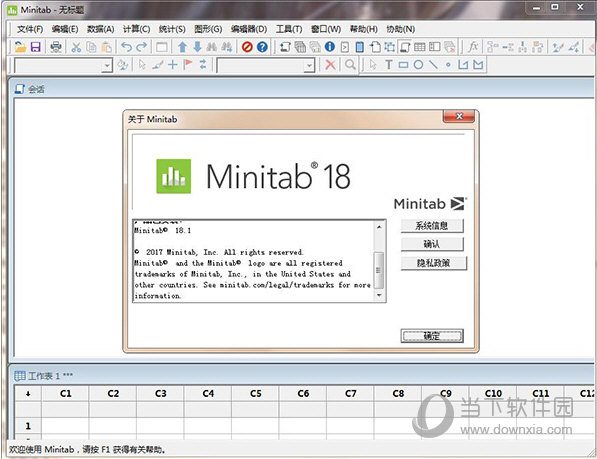597x459 pixels.
Task: Open the 帮助(H) menu
Action: (364, 29)
